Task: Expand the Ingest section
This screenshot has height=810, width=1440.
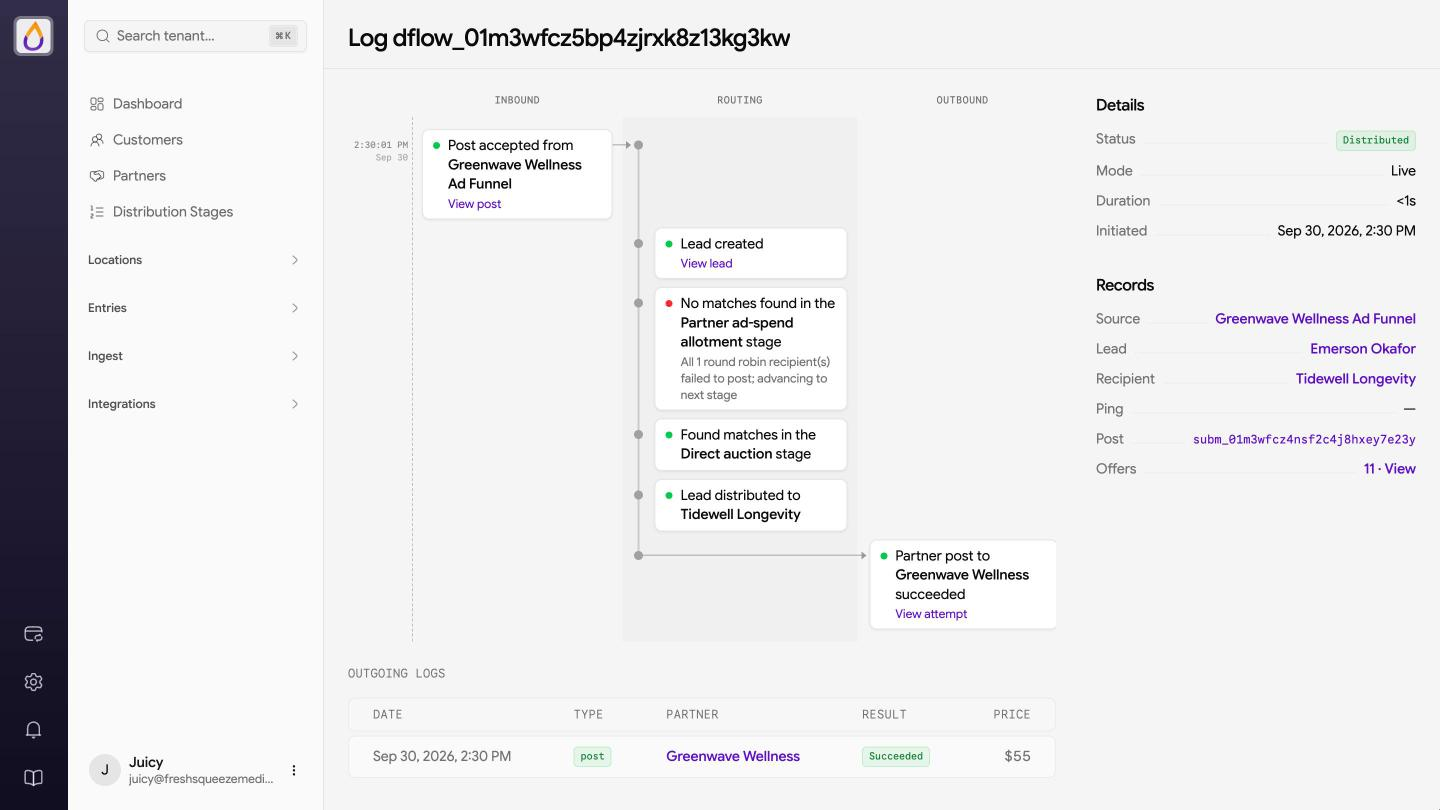Action: 195,356
